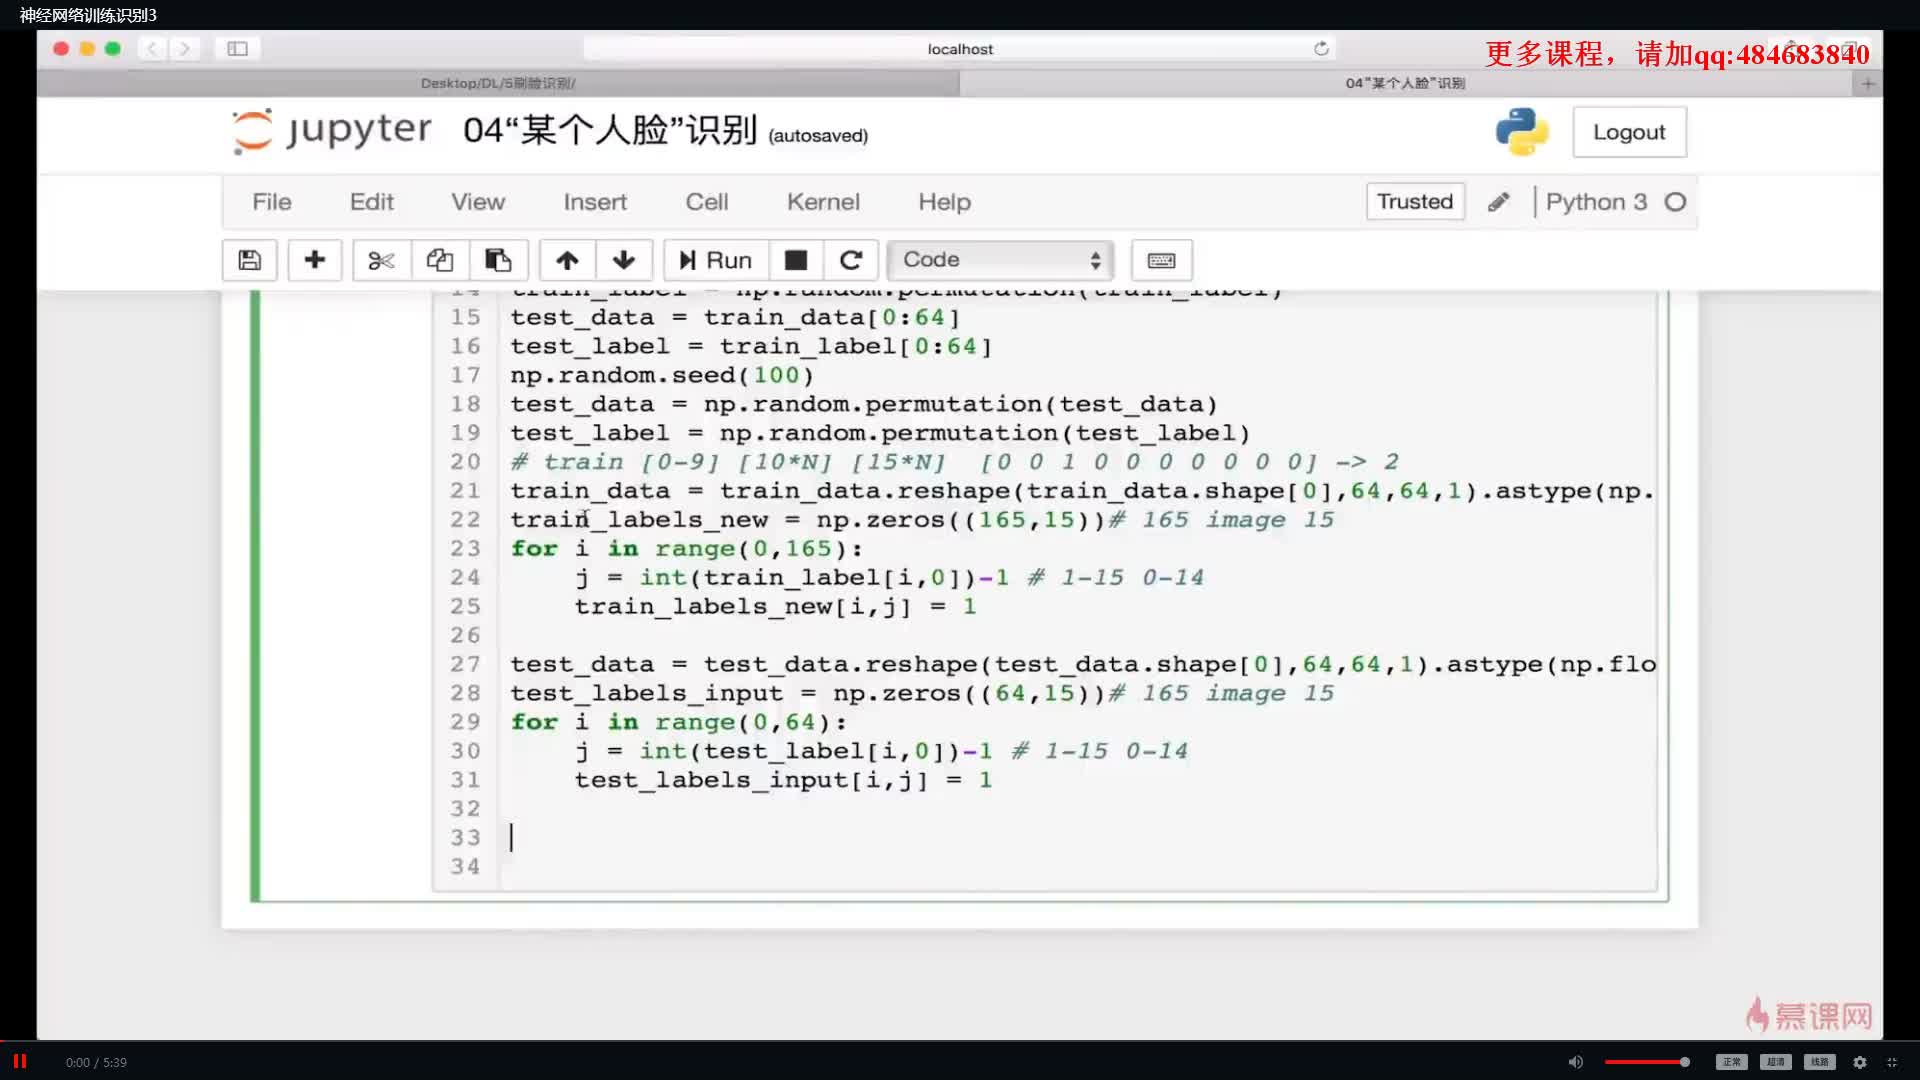
Task: Select 超清 playback quality
Action: pyautogui.click(x=1775, y=1062)
